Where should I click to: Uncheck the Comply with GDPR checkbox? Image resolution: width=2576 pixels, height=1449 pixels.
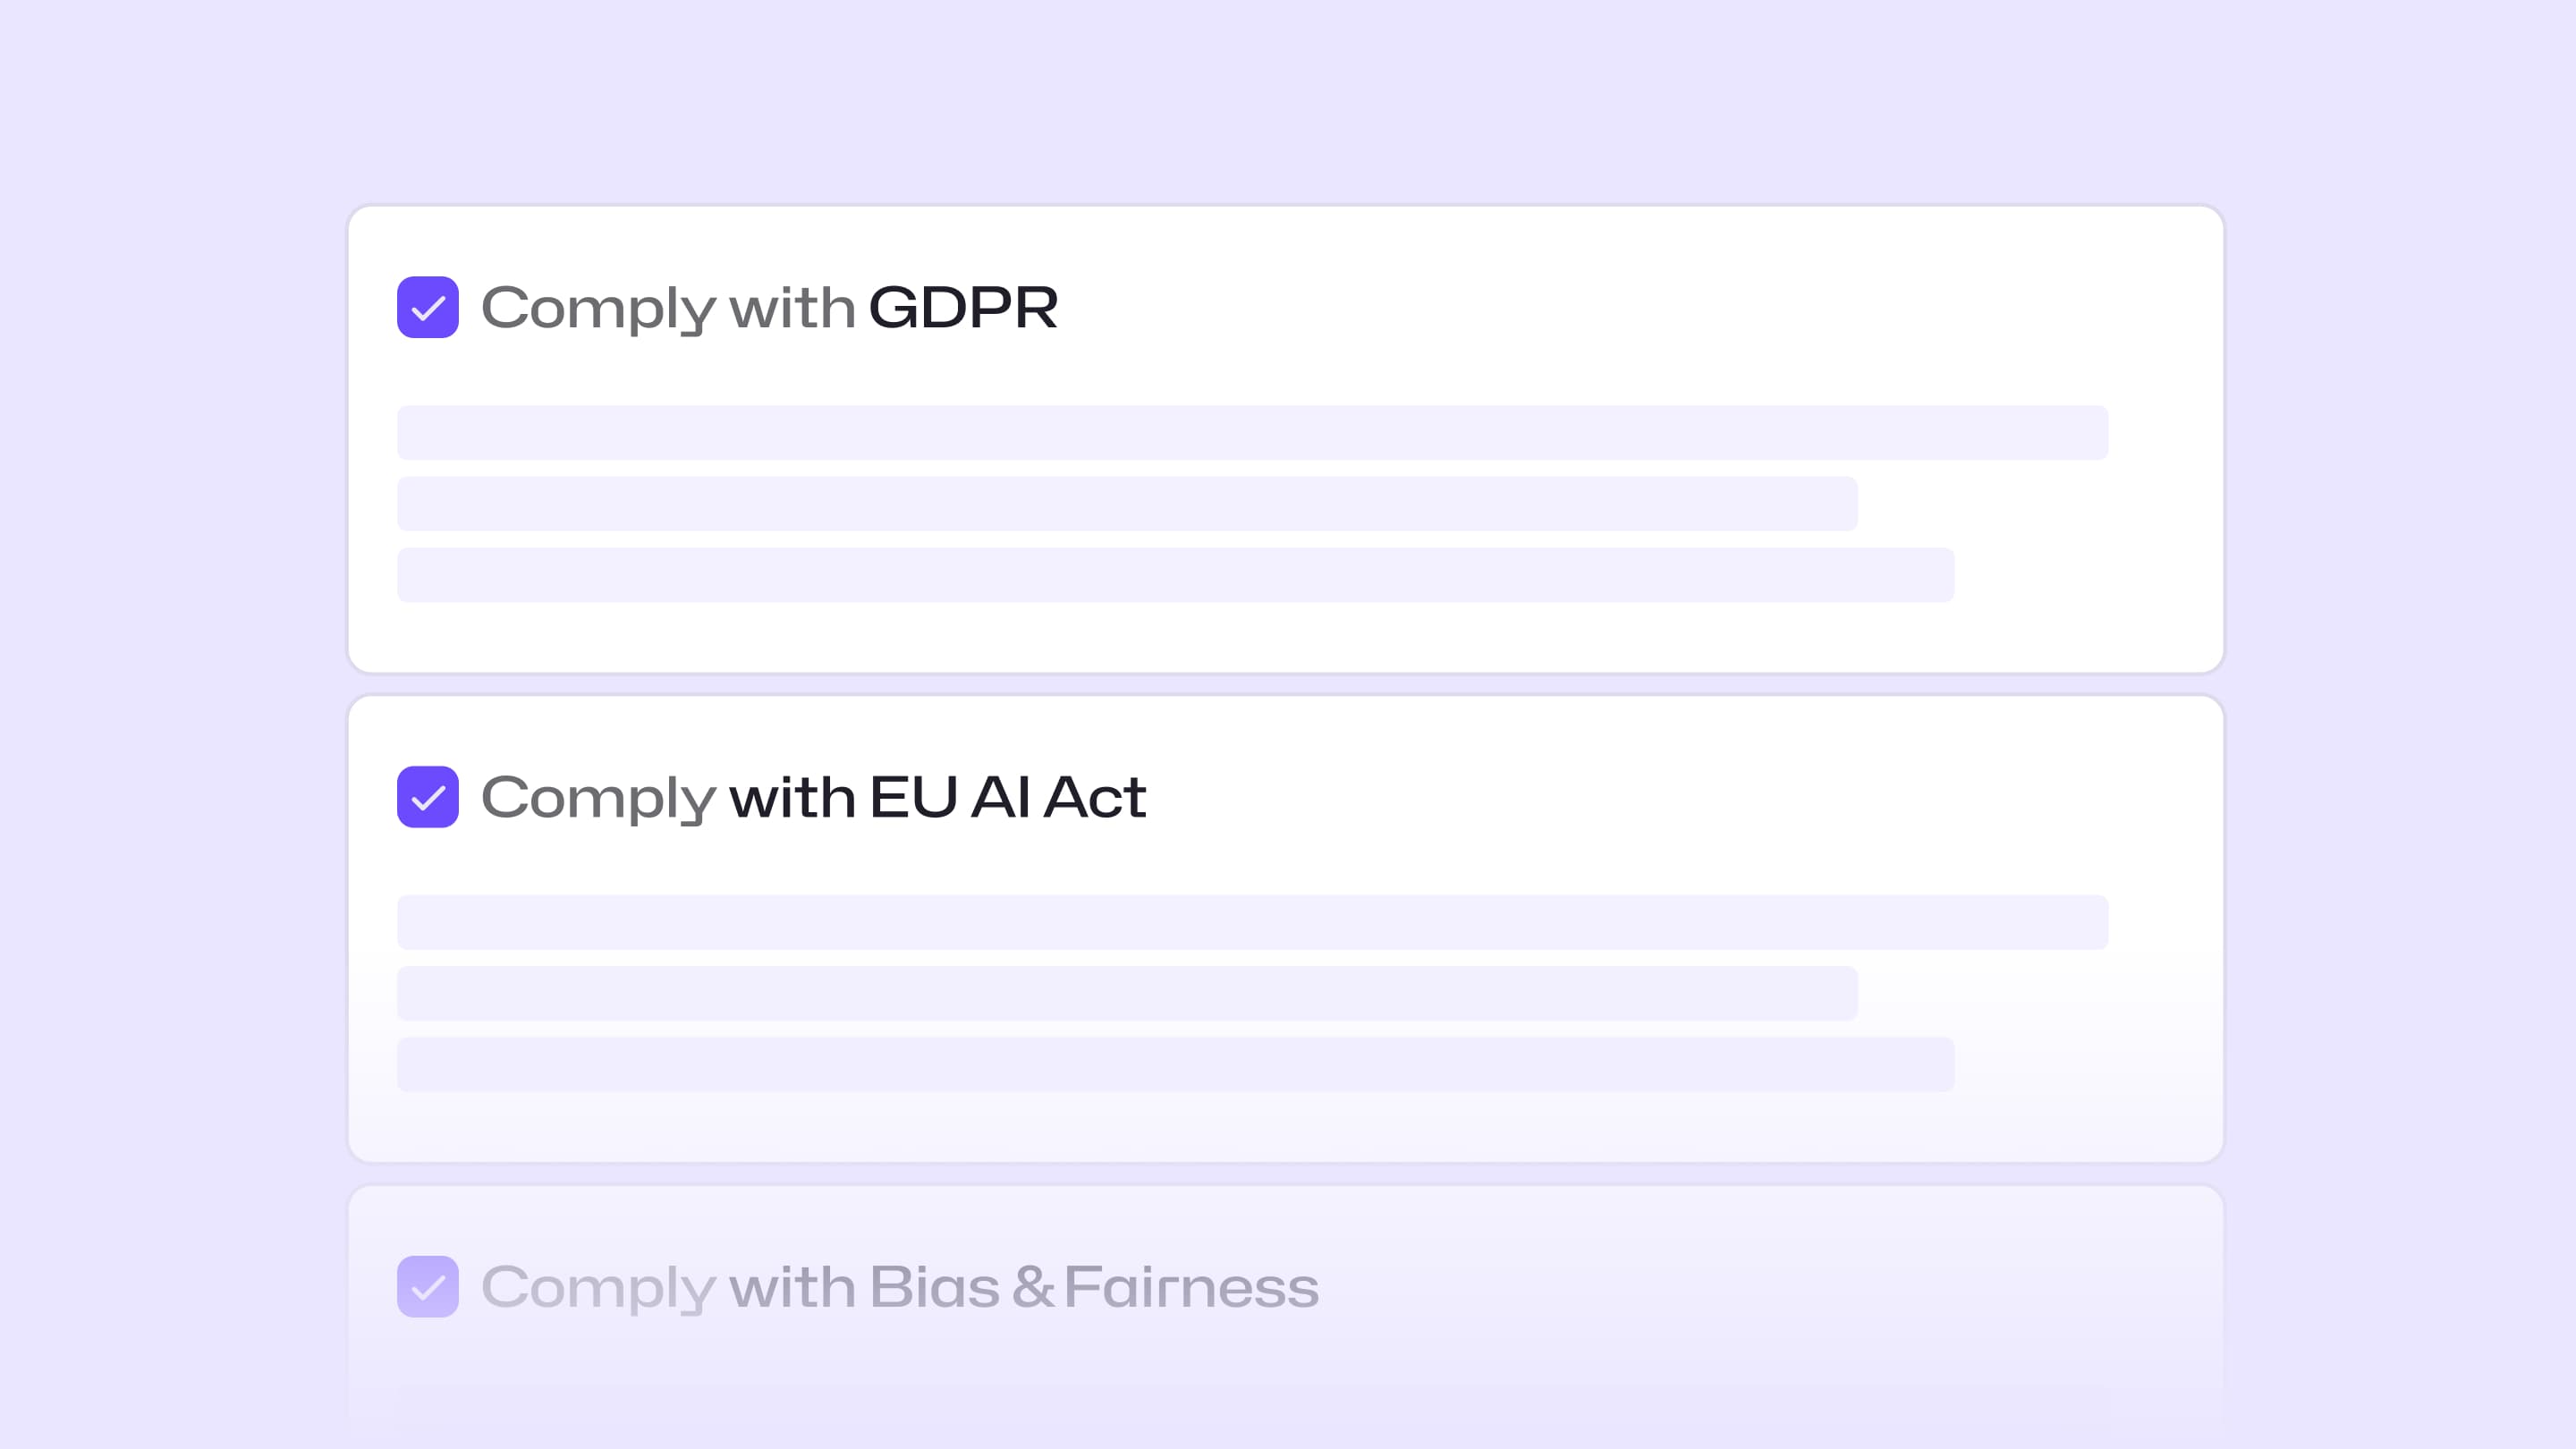(428, 307)
